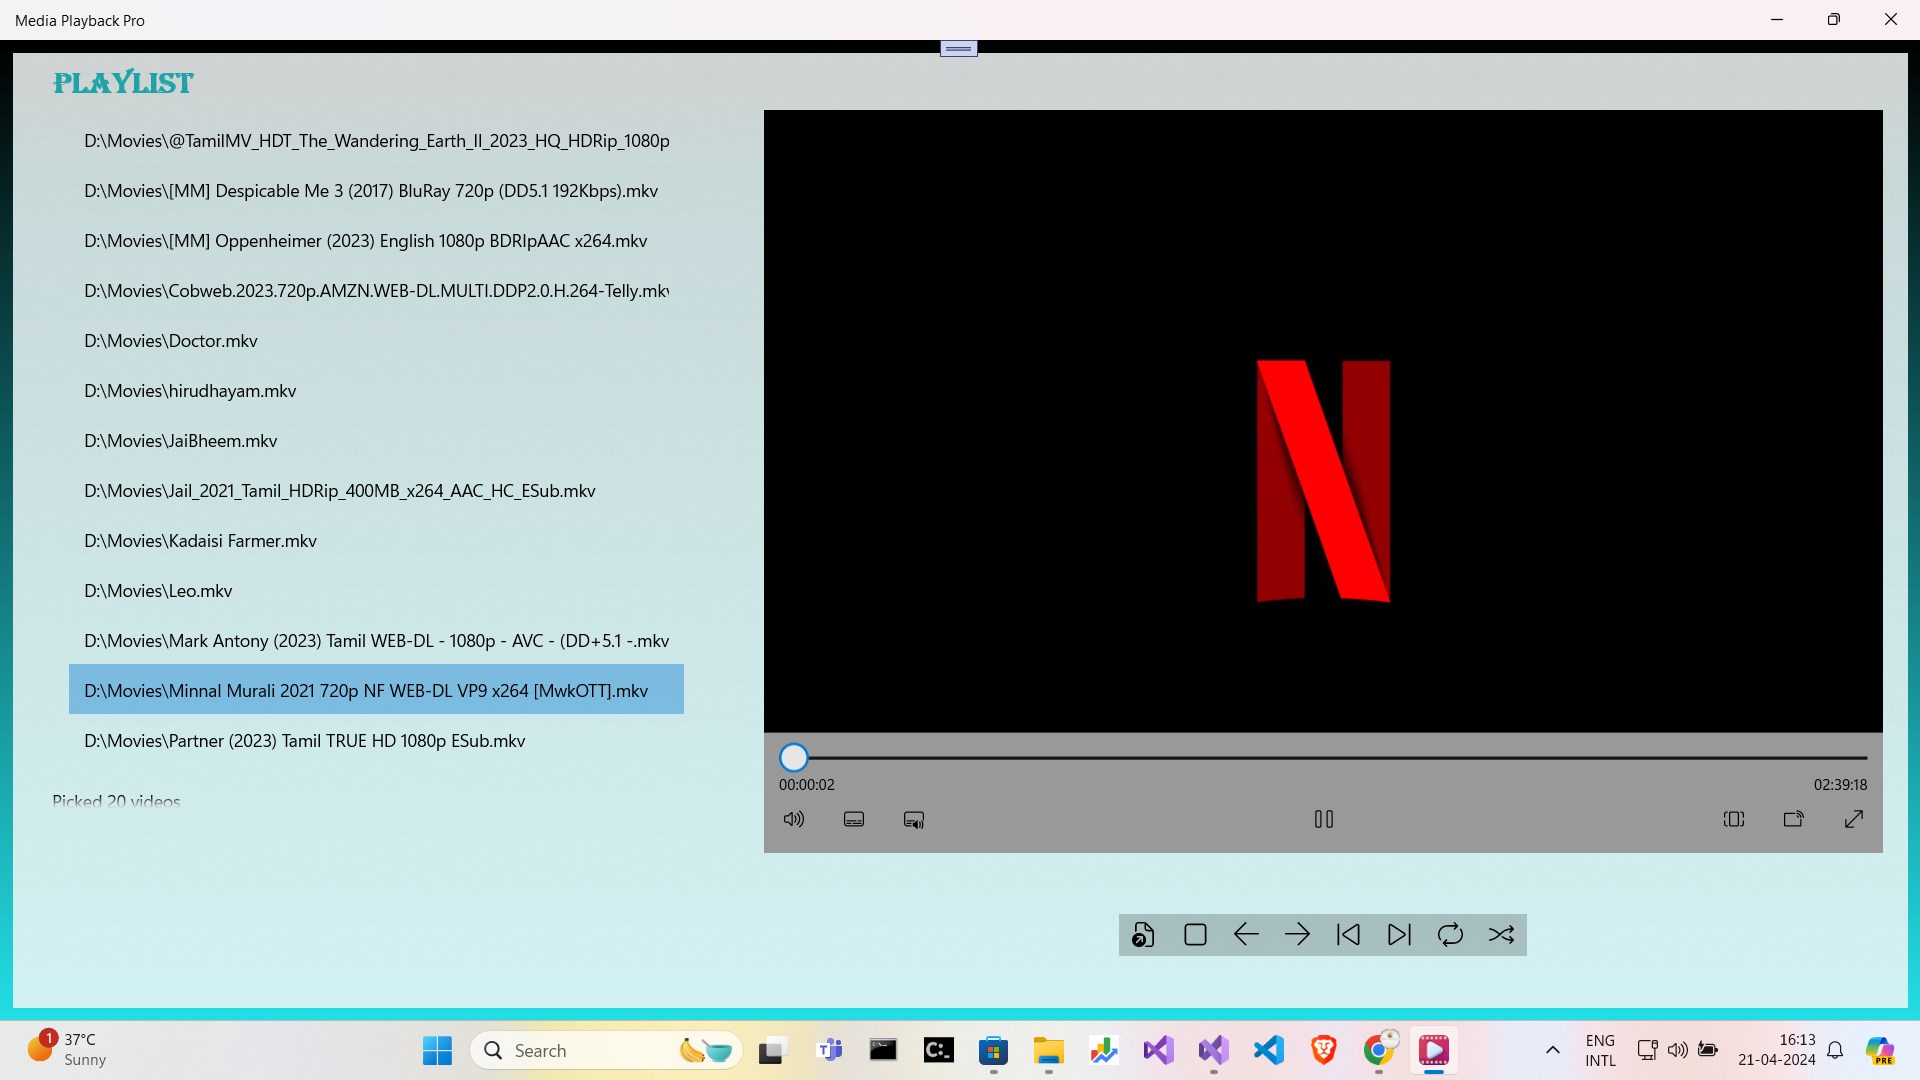Open the weather widget showing 37°C
This screenshot has width=1920, height=1080.
tap(68, 1050)
